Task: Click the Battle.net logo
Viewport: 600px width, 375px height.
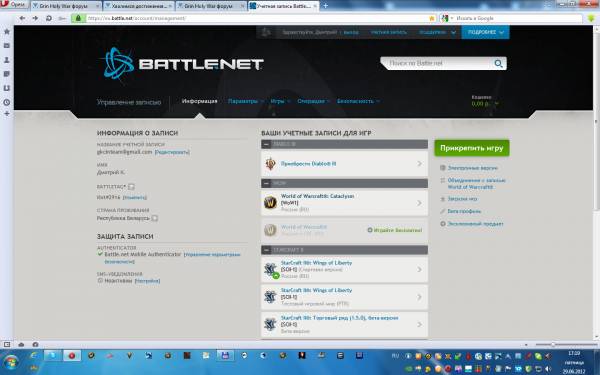Action: tap(183, 64)
